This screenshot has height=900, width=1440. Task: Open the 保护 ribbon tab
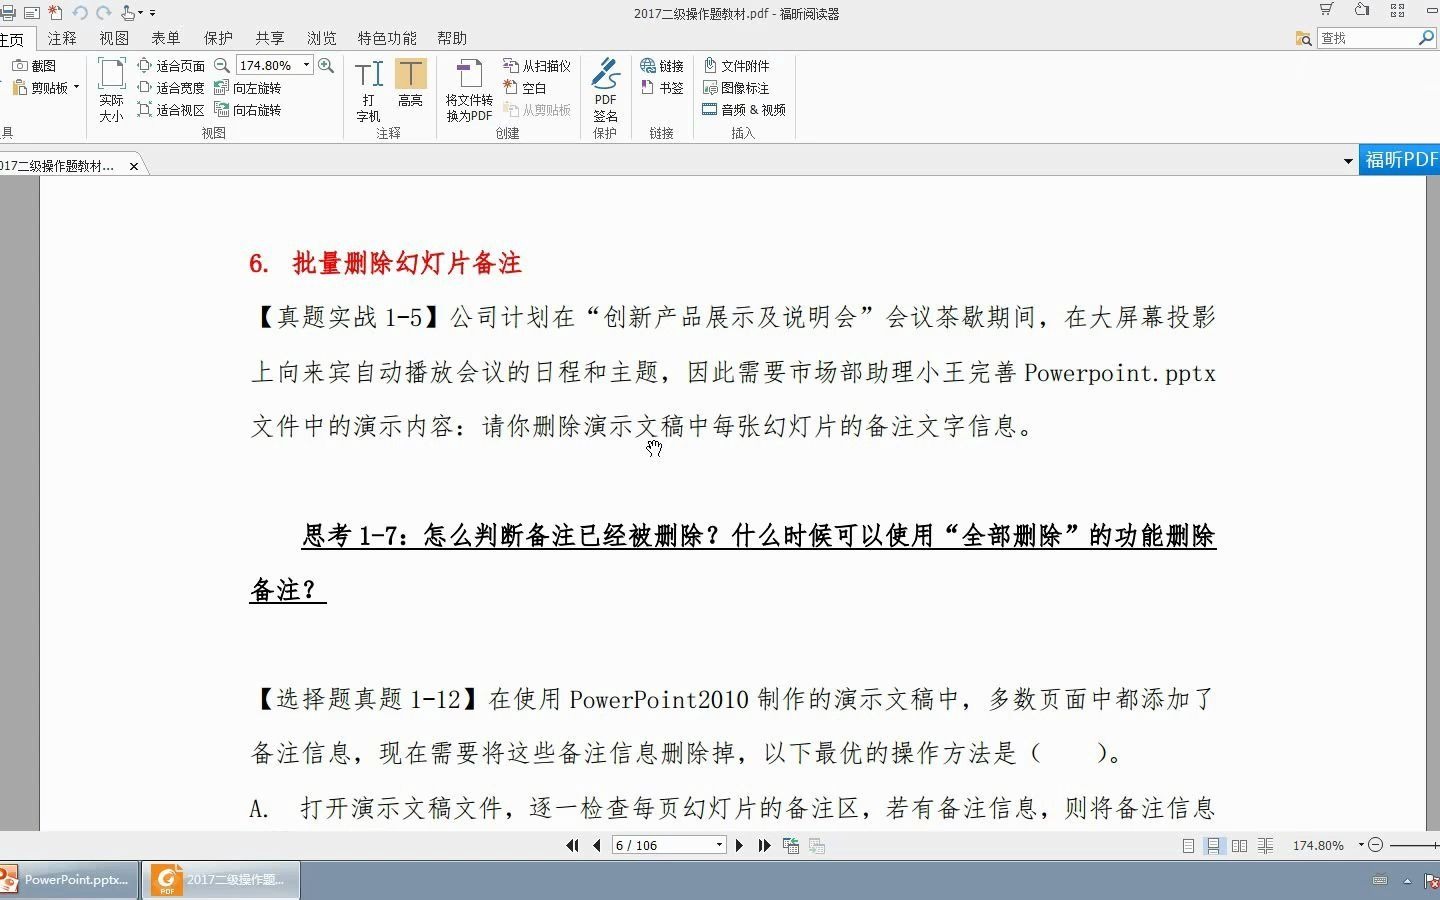(218, 38)
